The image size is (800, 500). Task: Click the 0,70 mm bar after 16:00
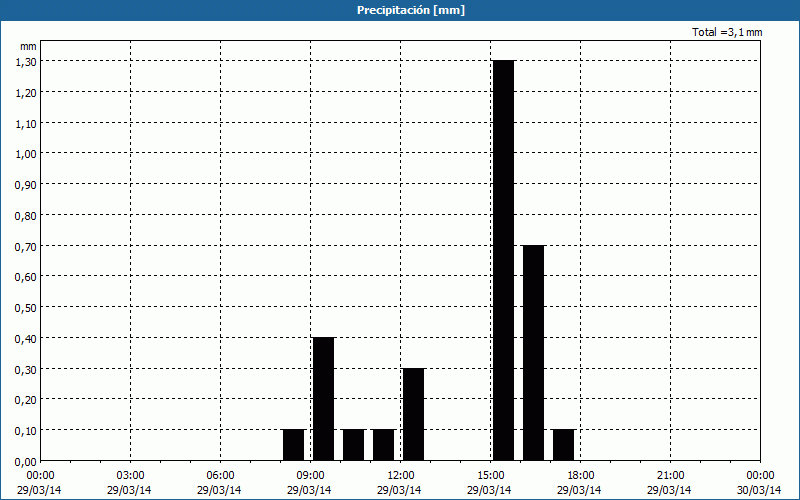point(534,353)
